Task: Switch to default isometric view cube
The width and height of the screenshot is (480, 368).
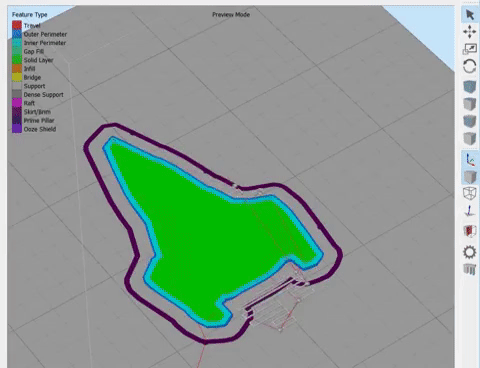Action: [x=470, y=87]
